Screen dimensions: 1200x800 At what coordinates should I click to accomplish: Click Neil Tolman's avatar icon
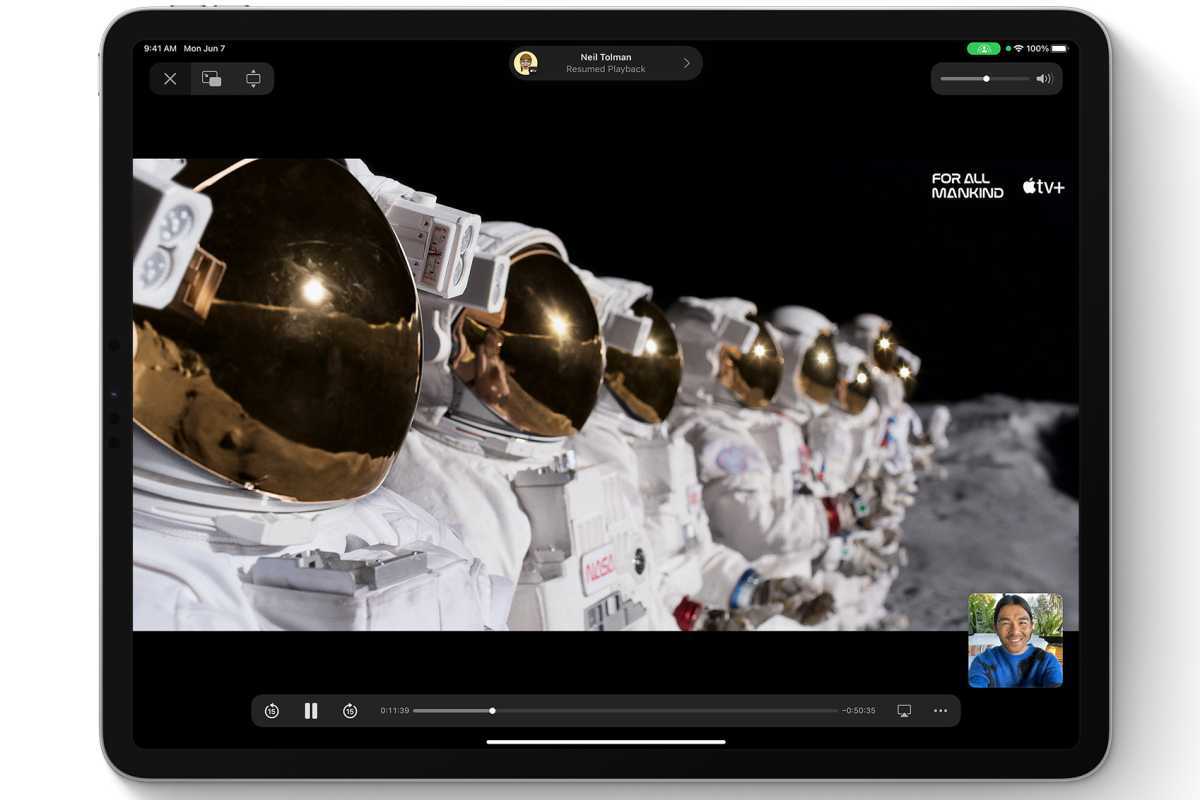click(526, 63)
